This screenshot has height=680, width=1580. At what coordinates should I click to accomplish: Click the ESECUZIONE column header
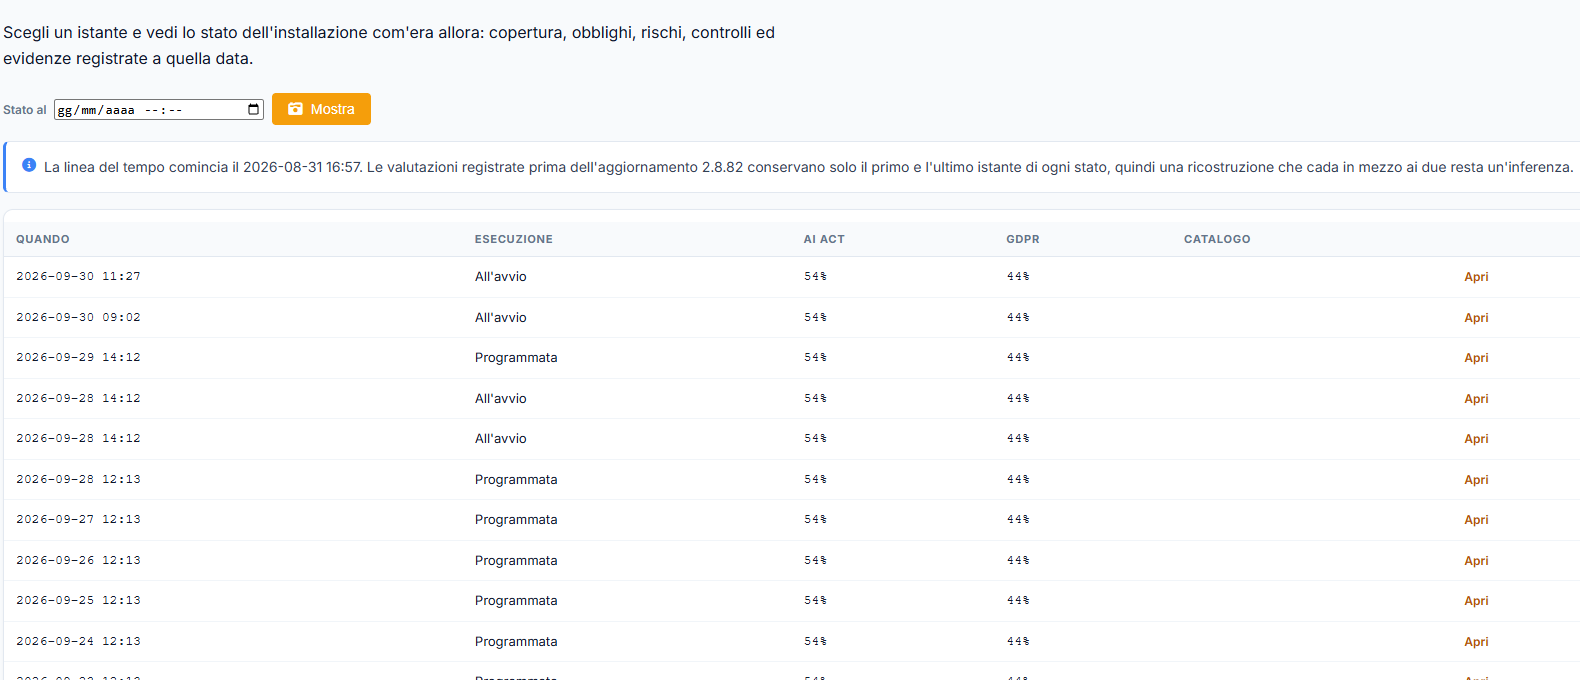pyautogui.click(x=514, y=239)
